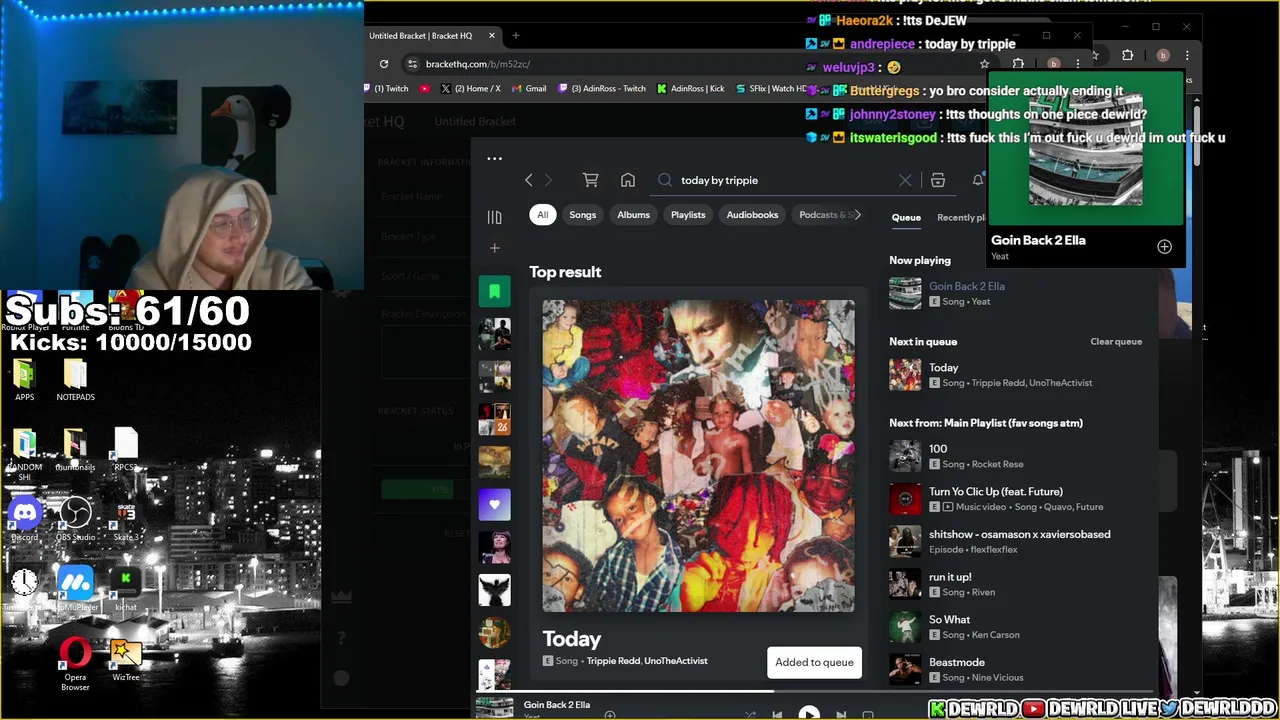Open WizTree desktop shortcut

pos(126,659)
